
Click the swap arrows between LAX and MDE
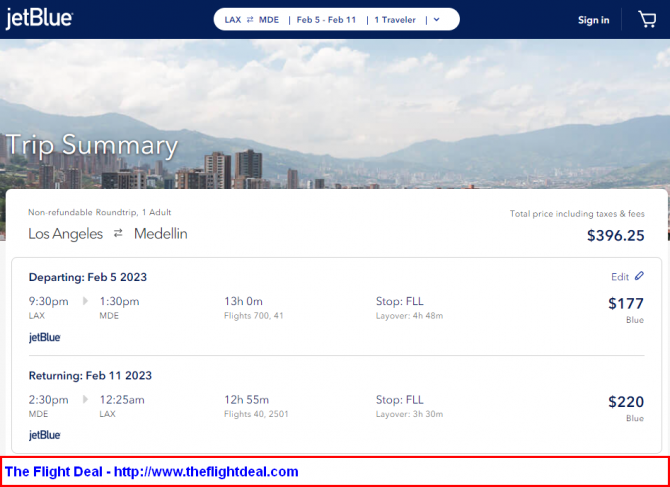(x=250, y=20)
